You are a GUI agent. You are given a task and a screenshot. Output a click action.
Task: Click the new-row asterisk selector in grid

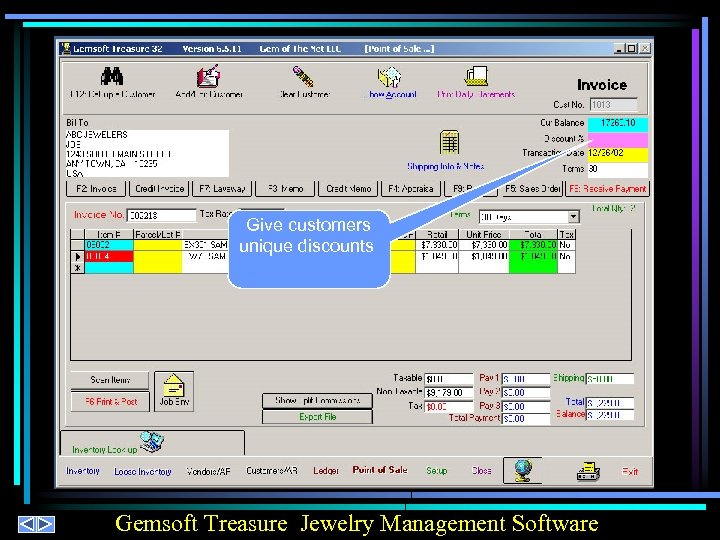coord(78,268)
